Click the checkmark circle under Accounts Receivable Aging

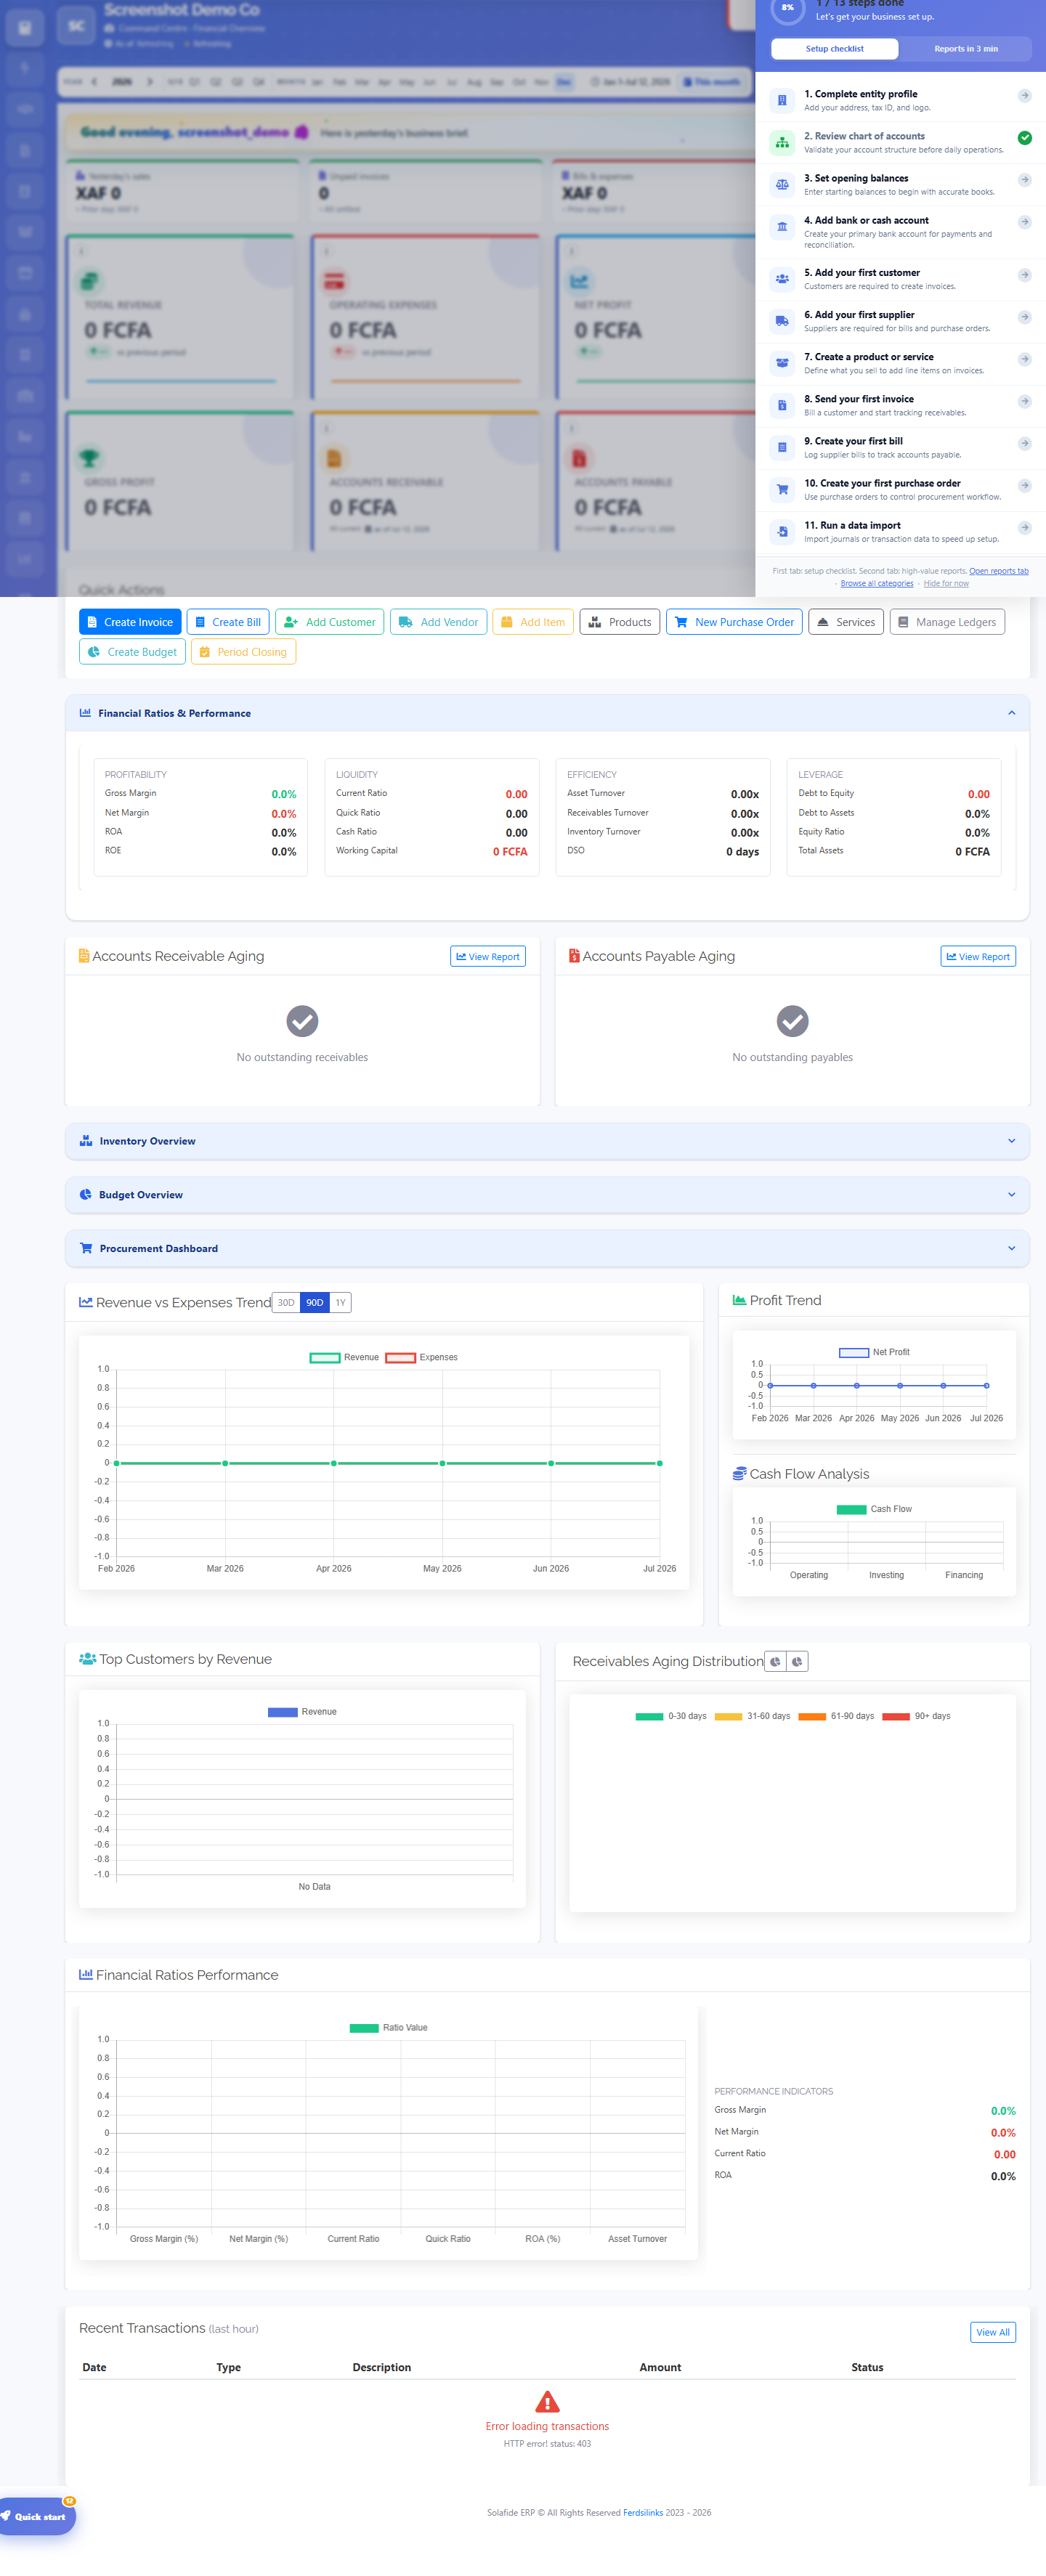(302, 1021)
